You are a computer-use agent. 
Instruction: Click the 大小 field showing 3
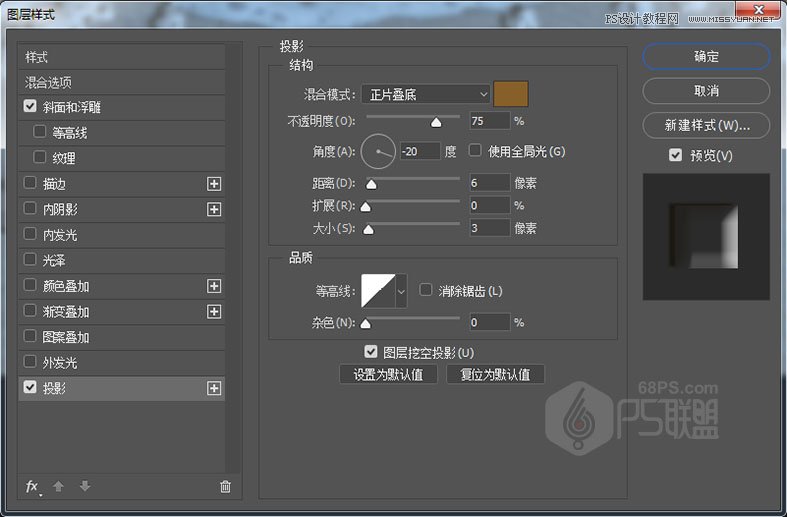tap(490, 228)
